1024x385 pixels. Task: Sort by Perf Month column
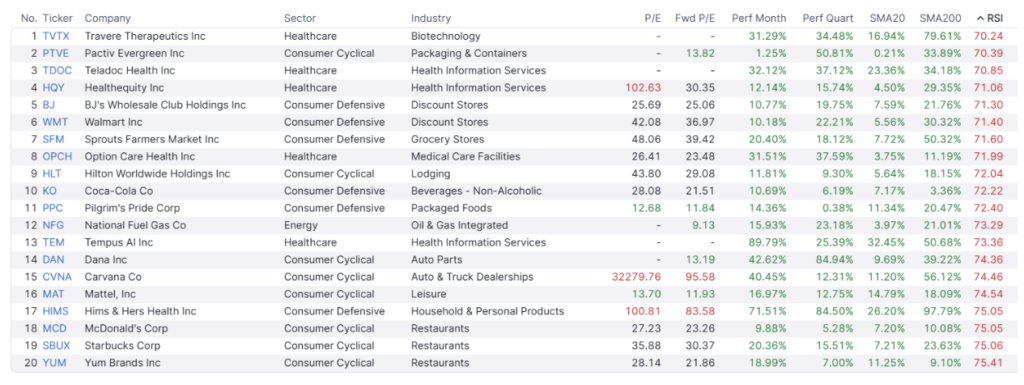[759, 18]
